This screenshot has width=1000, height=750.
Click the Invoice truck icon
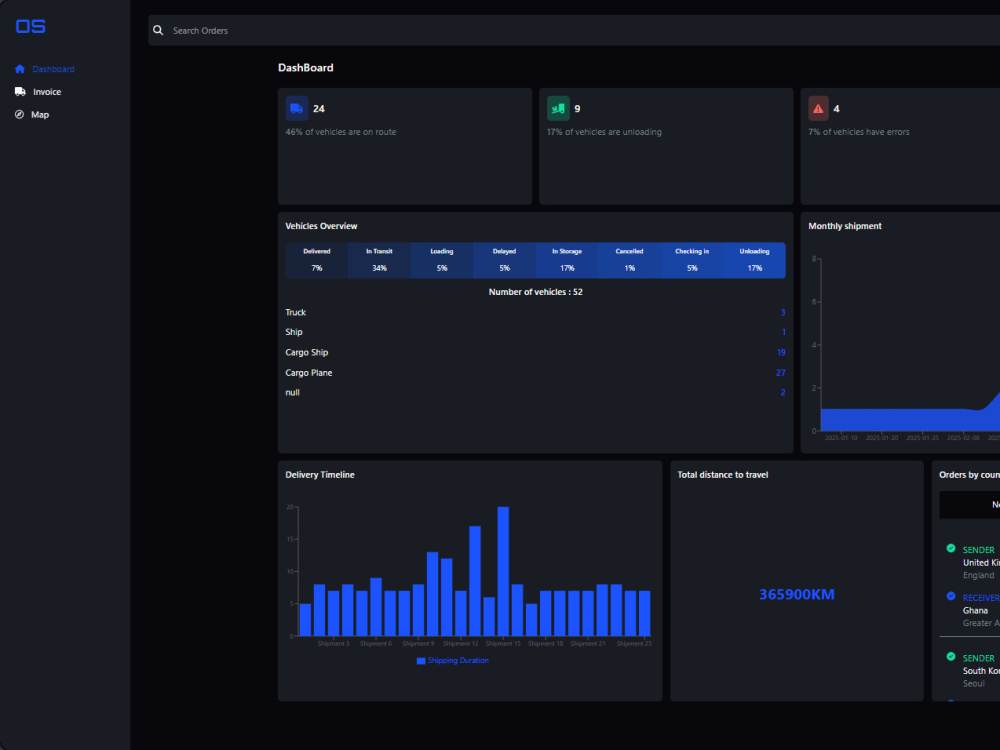(x=20, y=92)
